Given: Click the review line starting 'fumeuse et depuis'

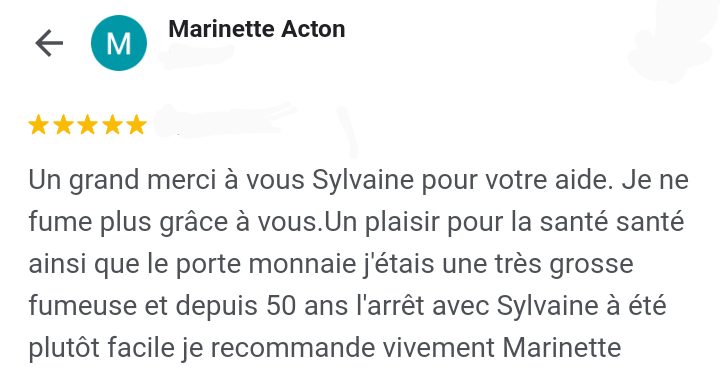Looking at the screenshot, I should [x=347, y=306].
